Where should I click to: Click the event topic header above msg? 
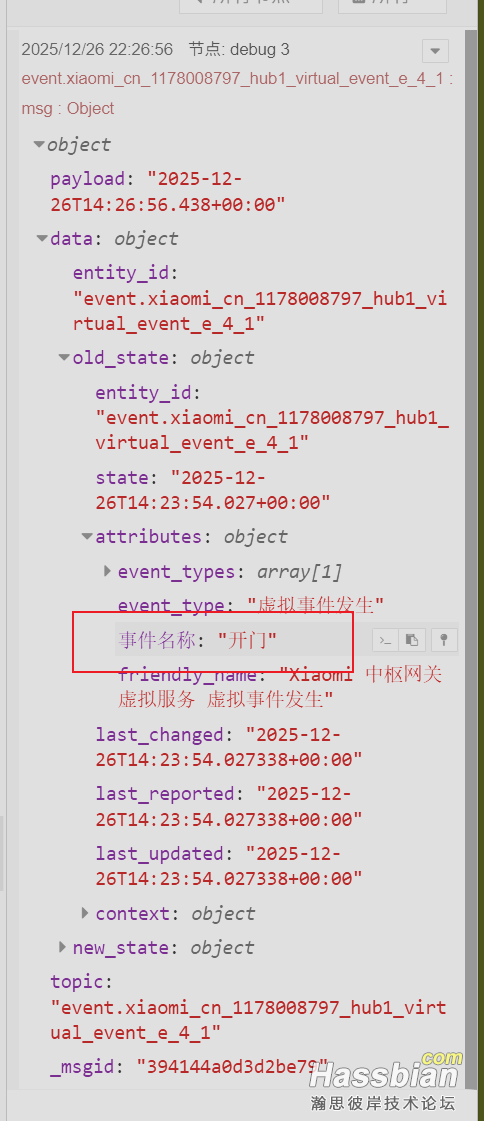[x=237, y=79]
